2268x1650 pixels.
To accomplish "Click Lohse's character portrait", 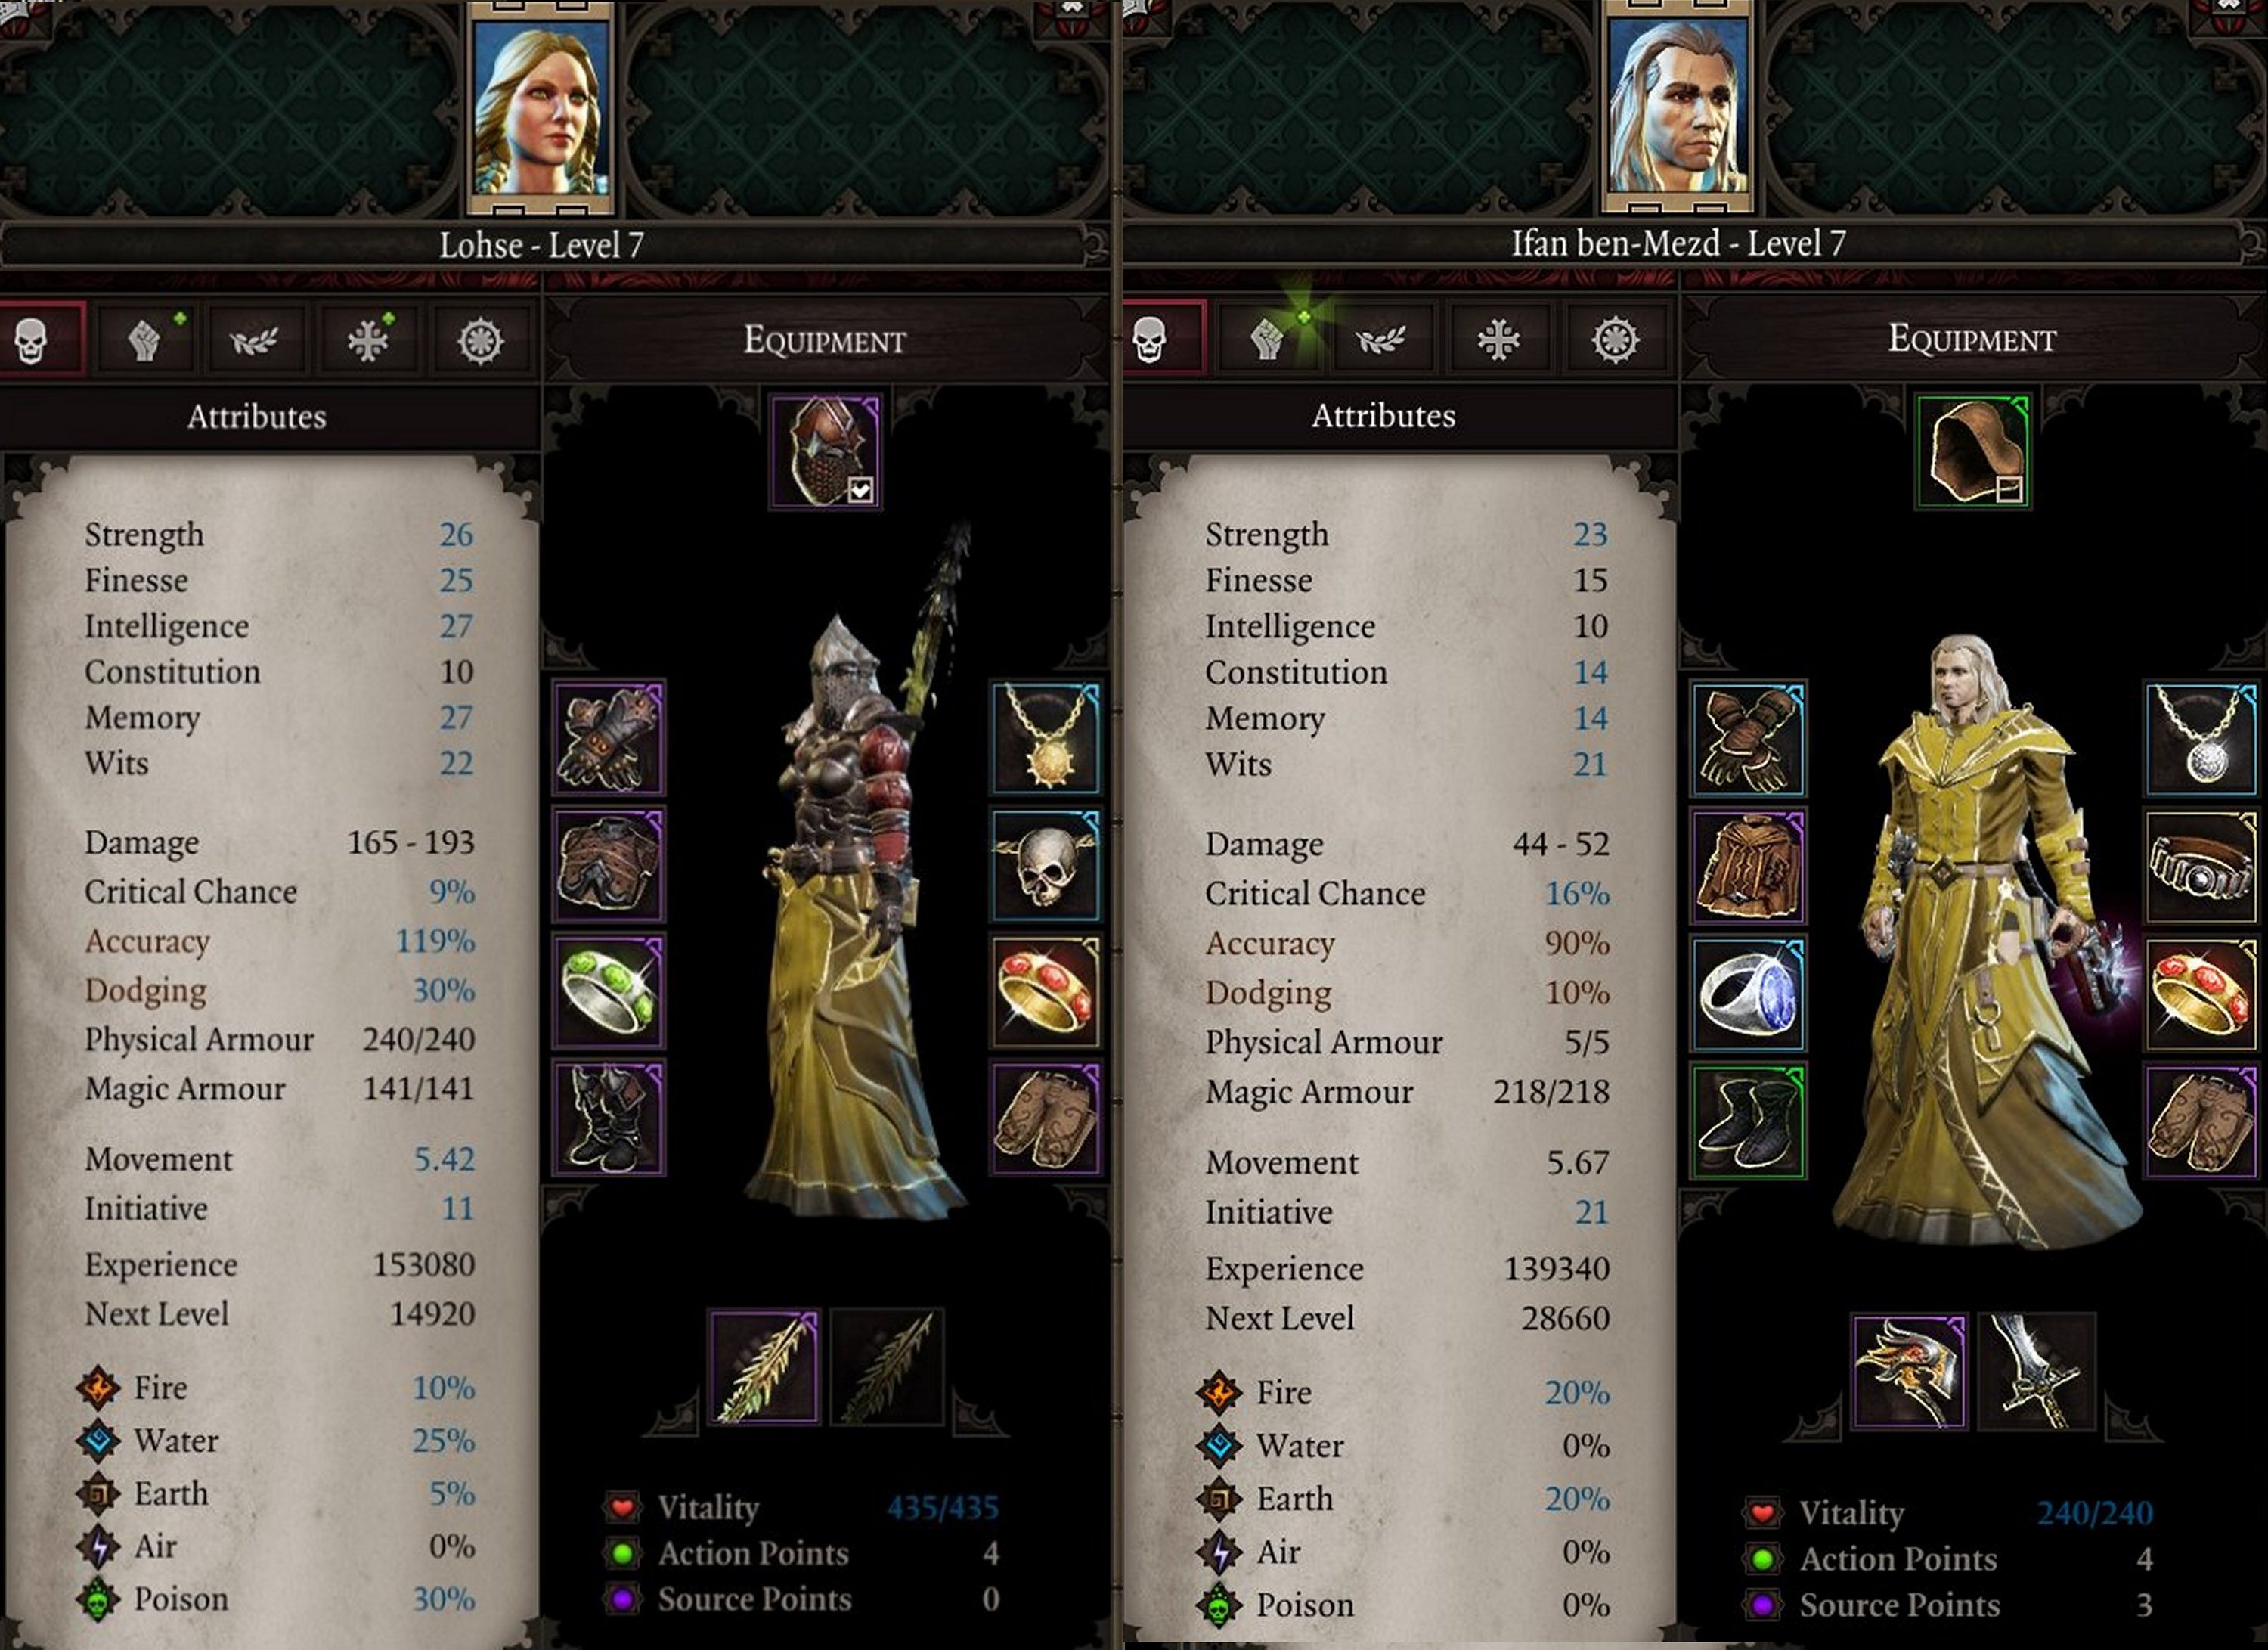I will pos(540,108).
